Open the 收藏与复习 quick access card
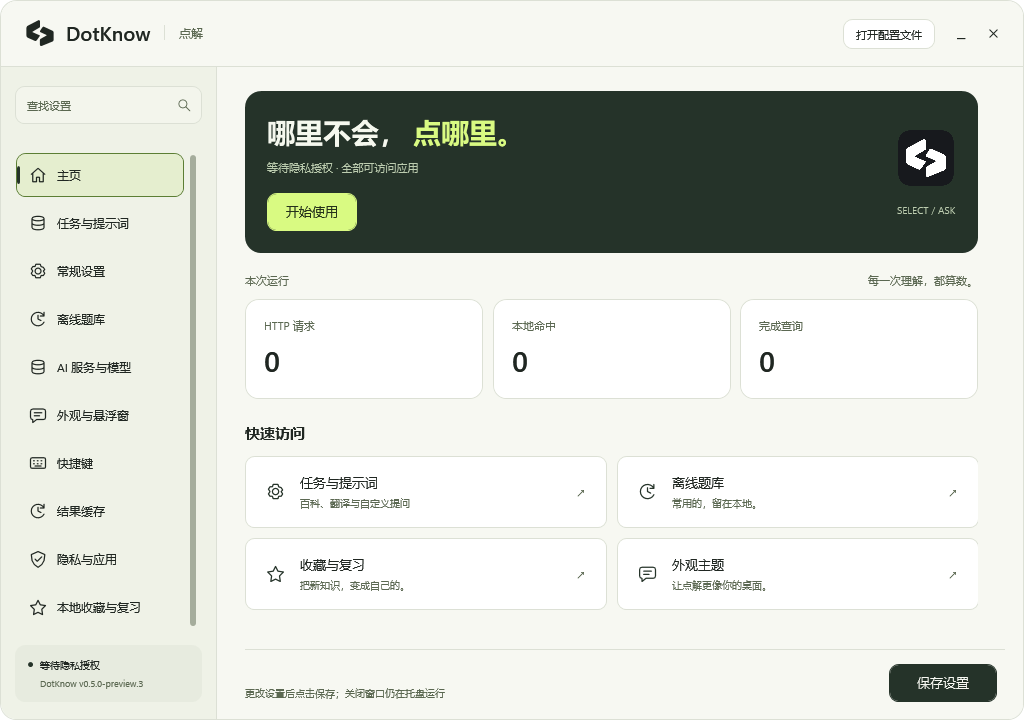Viewport: 1024px width, 720px height. coord(426,574)
